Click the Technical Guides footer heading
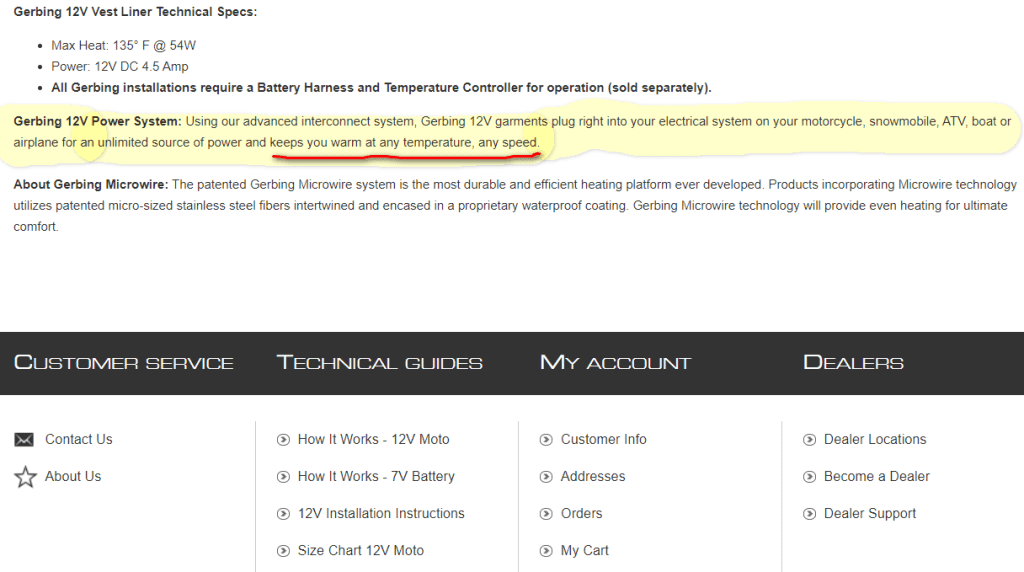Viewport: 1024px width, 572px height. coord(379,362)
